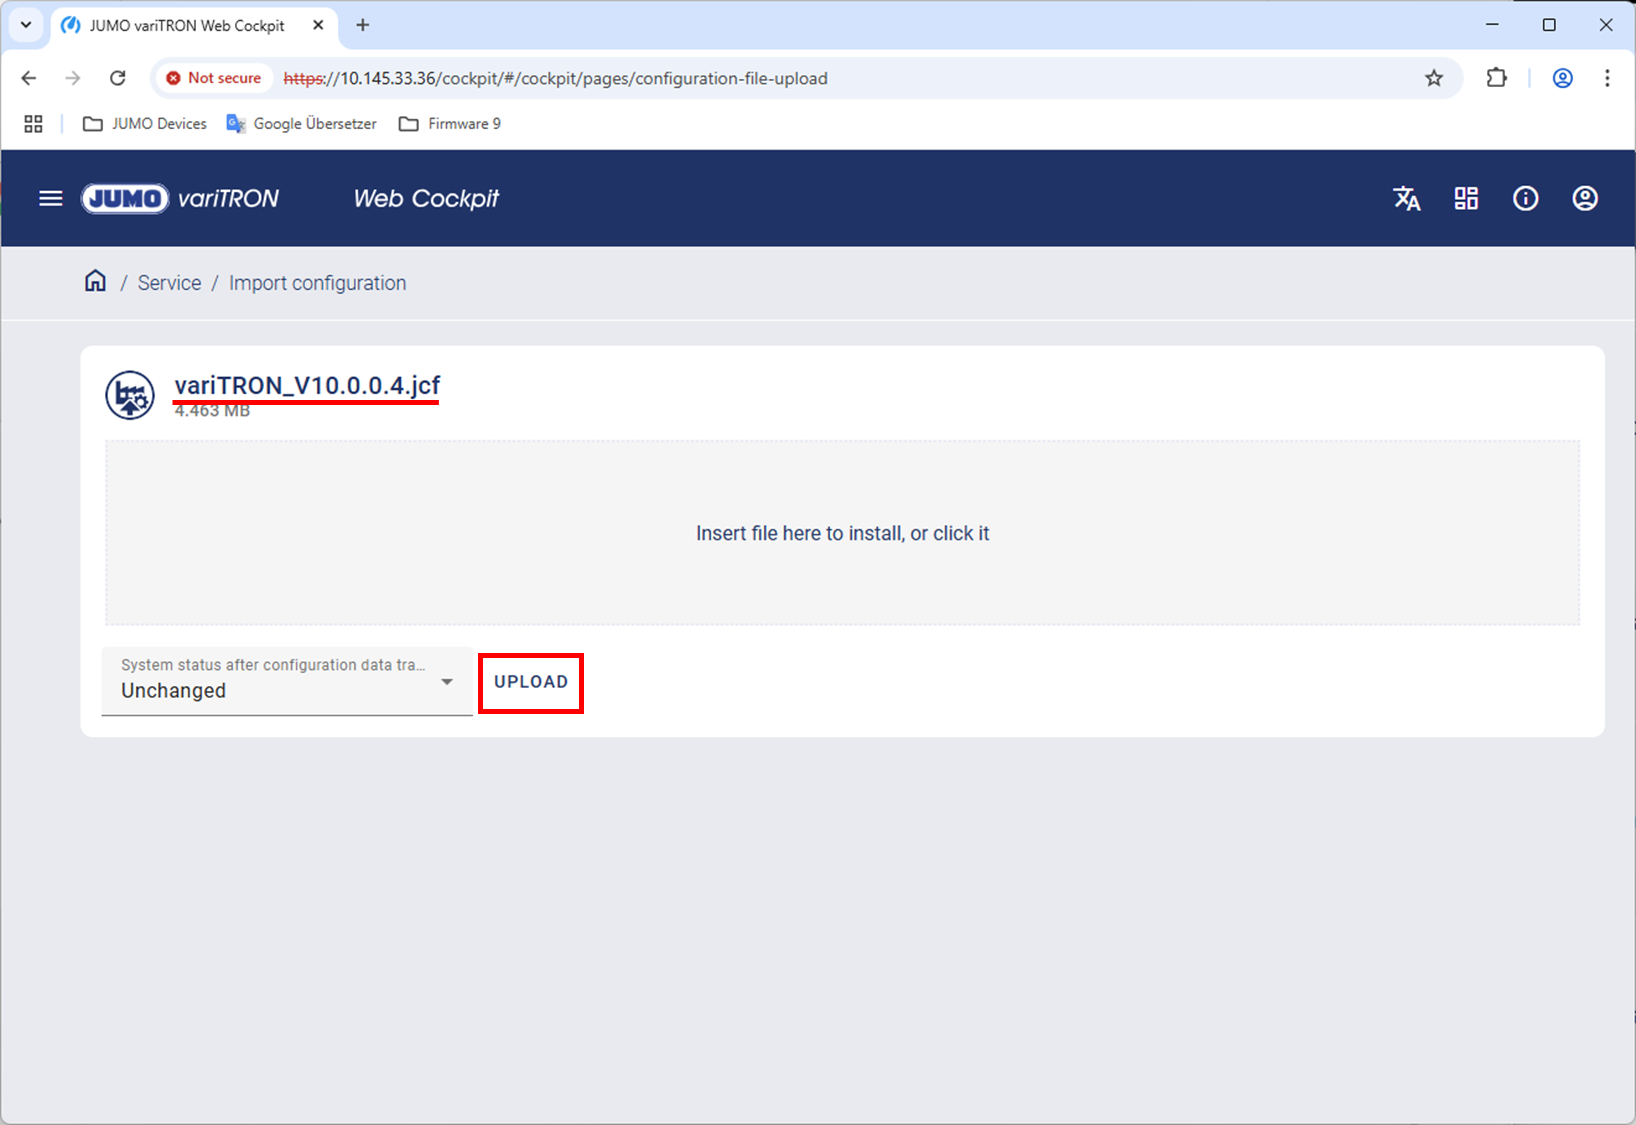Go to home via breadcrumb house icon
Image resolution: width=1636 pixels, height=1125 pixels.
tap(95, 281)
